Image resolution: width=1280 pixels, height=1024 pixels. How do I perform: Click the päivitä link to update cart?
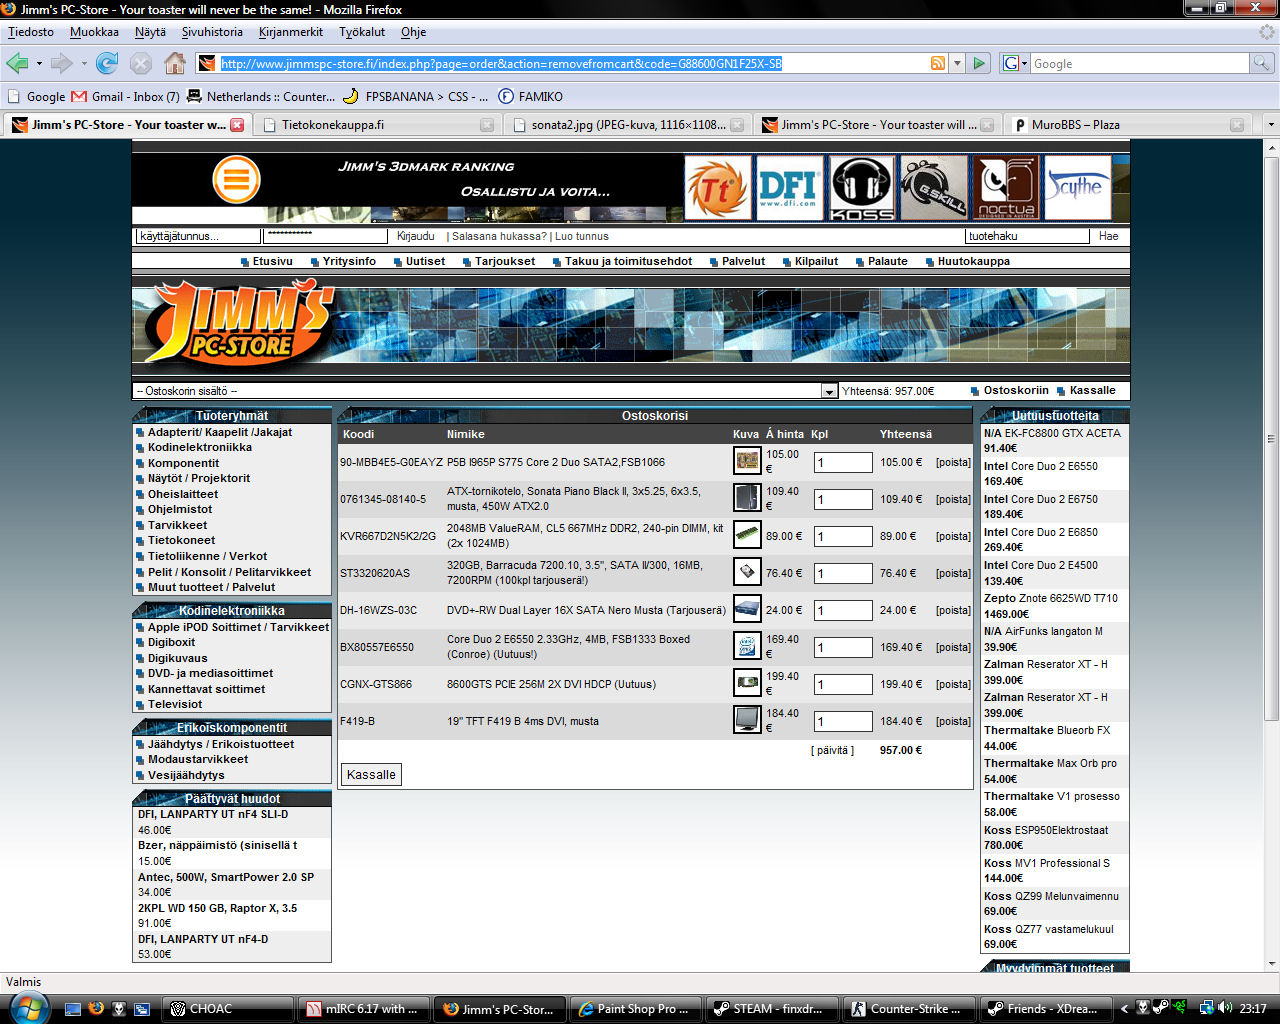pyautogui.click(x=832, y=750)
